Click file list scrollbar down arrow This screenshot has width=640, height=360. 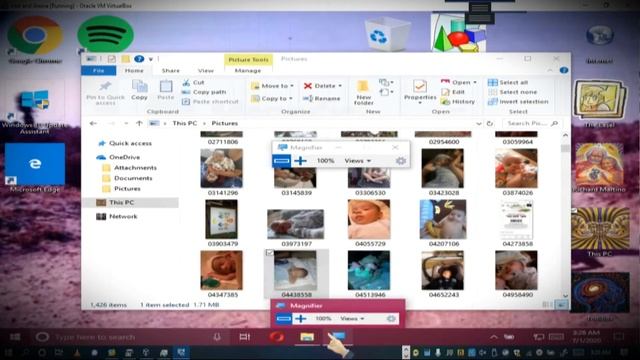pos(565,296)
